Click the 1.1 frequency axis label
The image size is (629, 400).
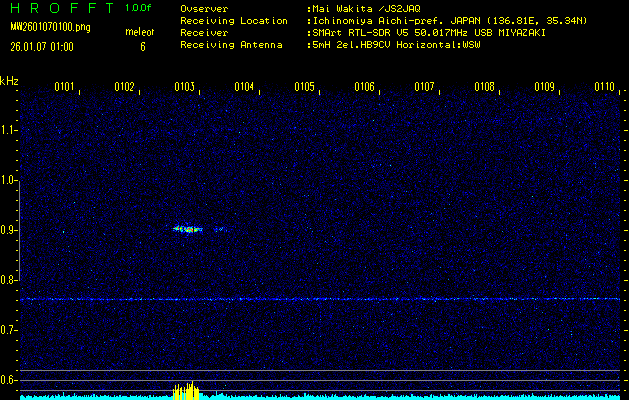9,130
